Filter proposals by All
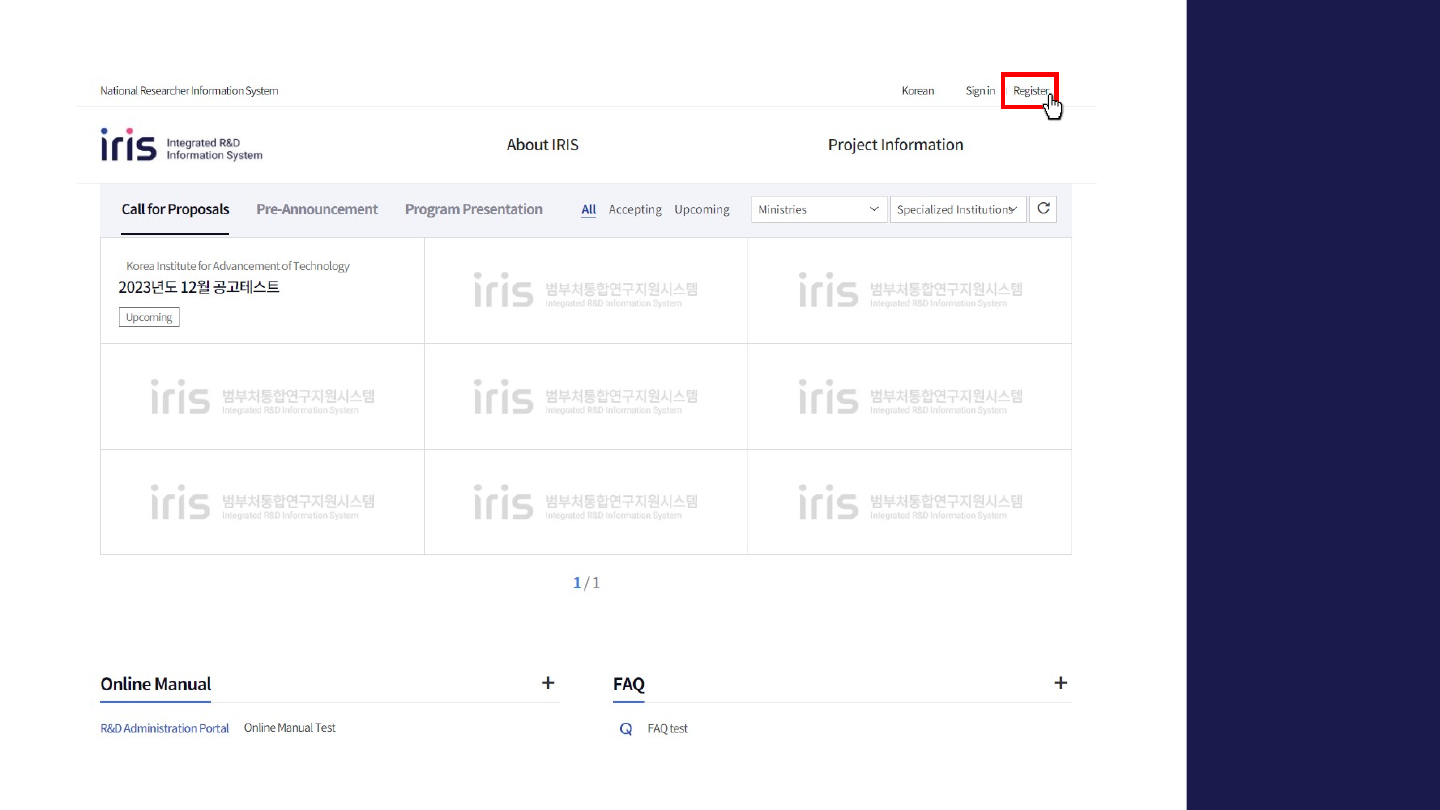Viewport: 1440px width, 810px height. (588, 210)
